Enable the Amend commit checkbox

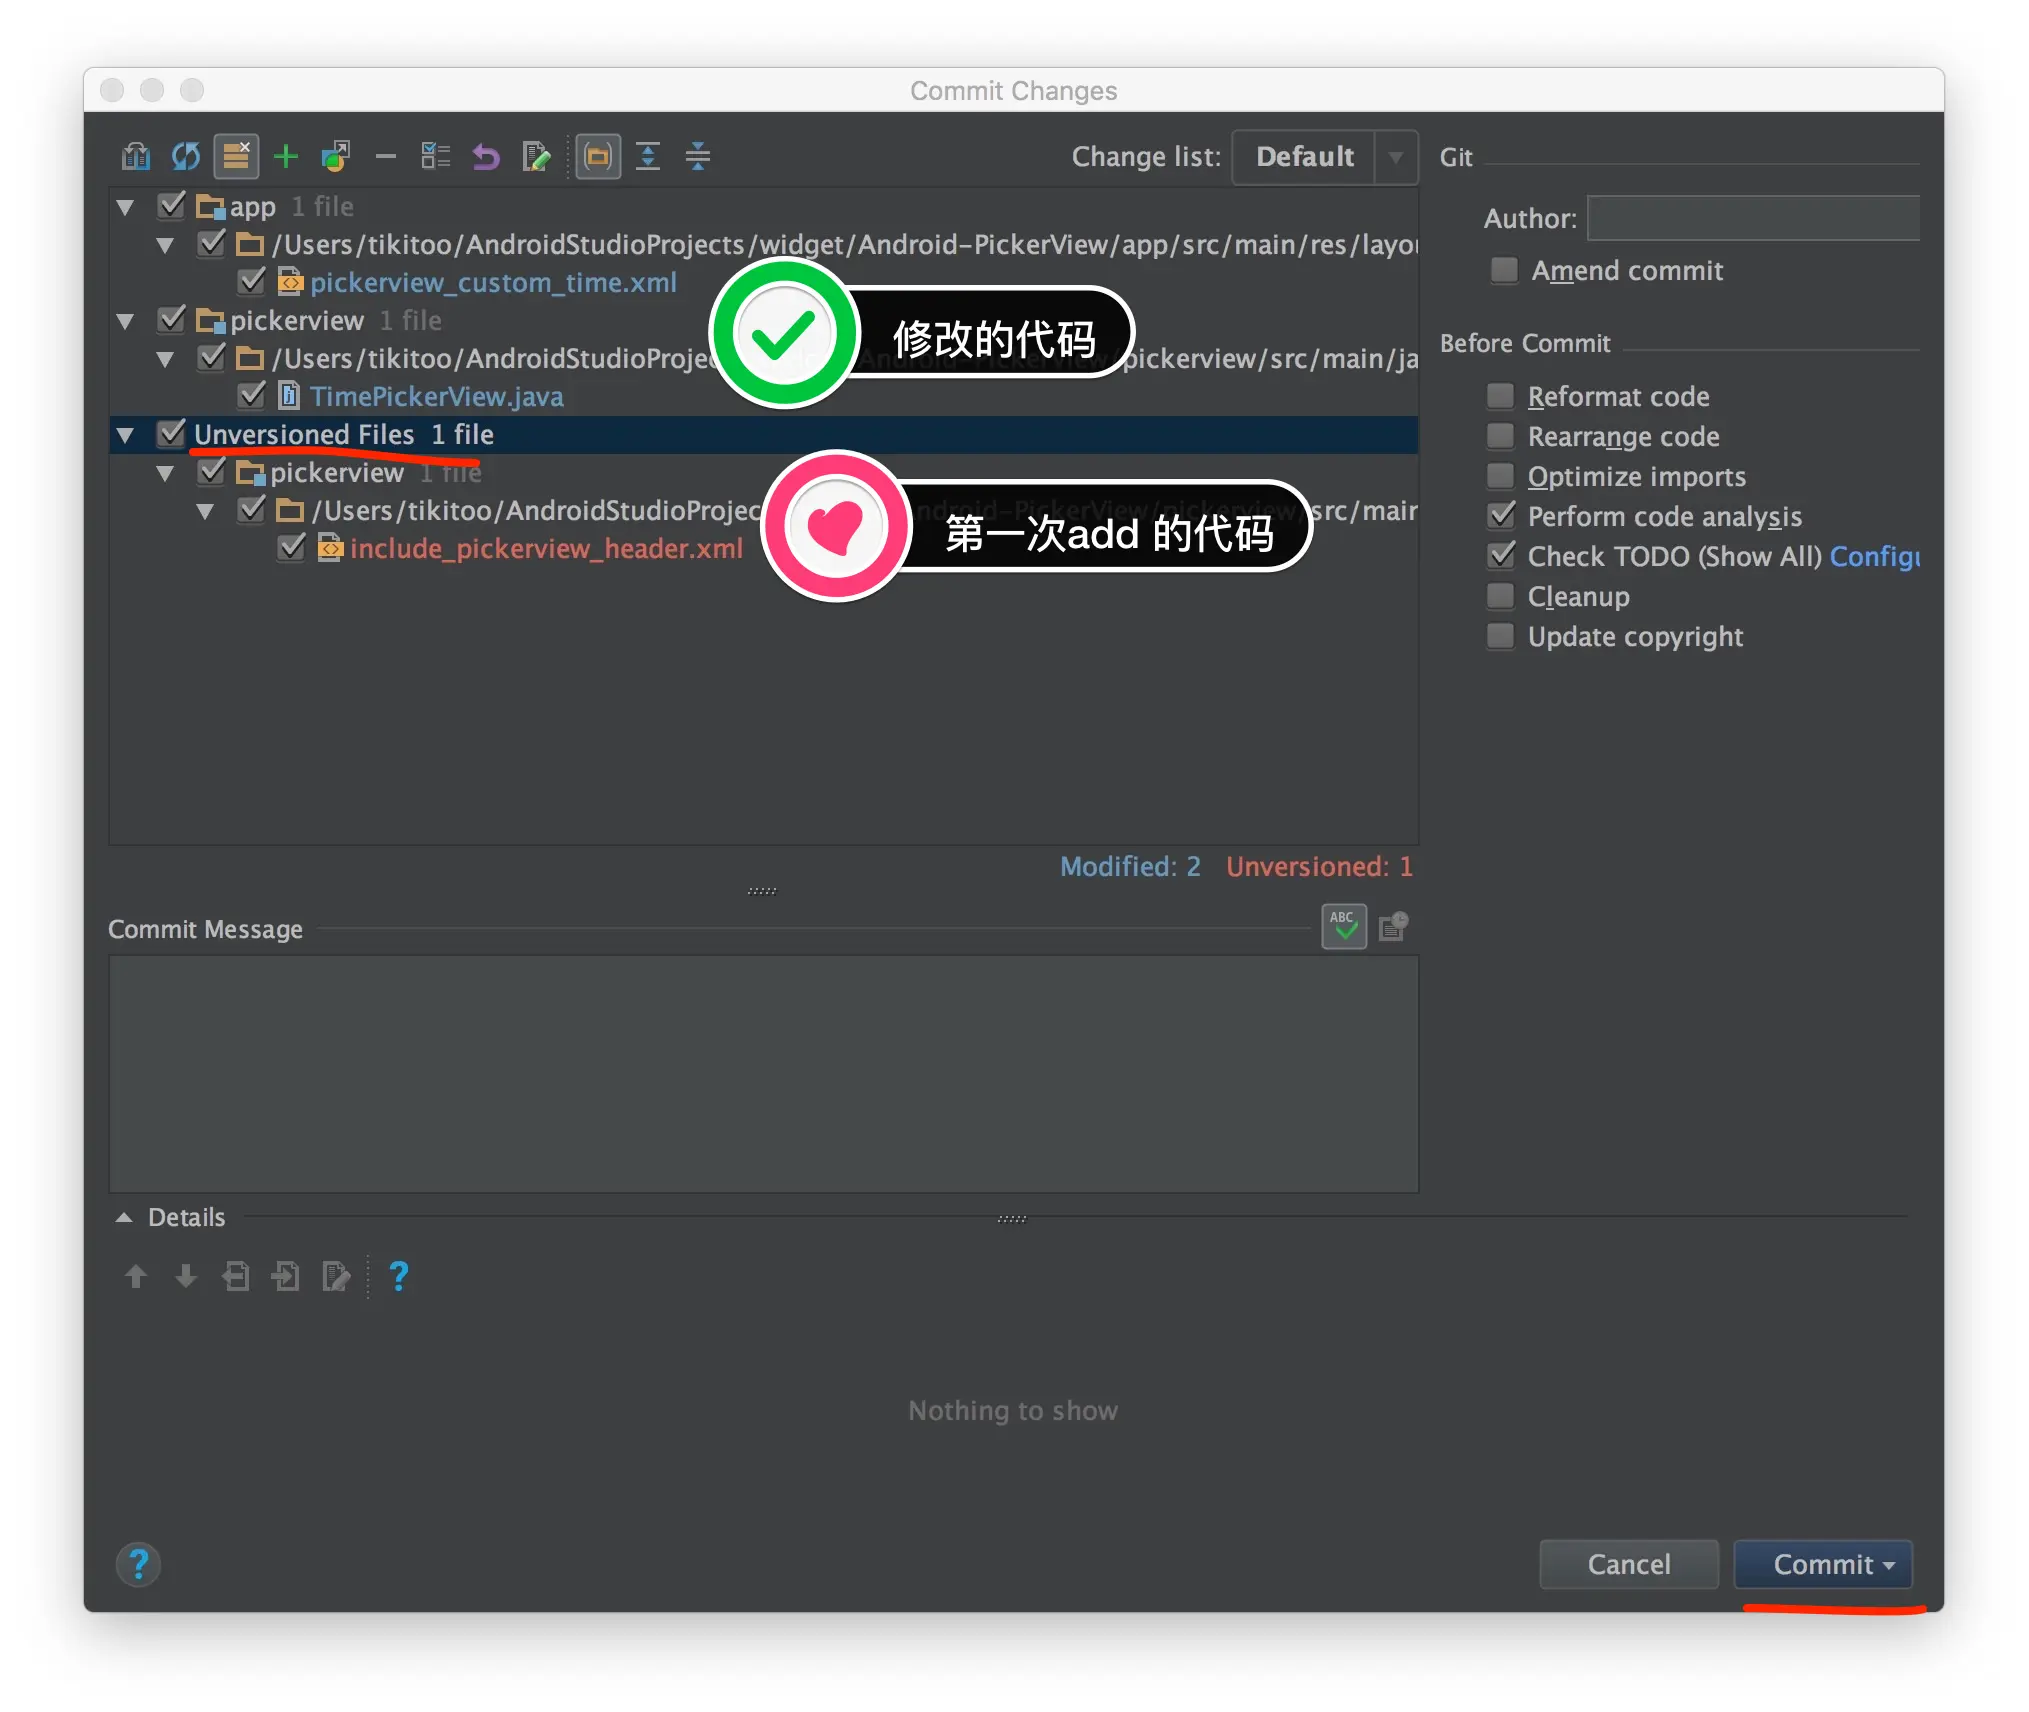point(1503,270)
